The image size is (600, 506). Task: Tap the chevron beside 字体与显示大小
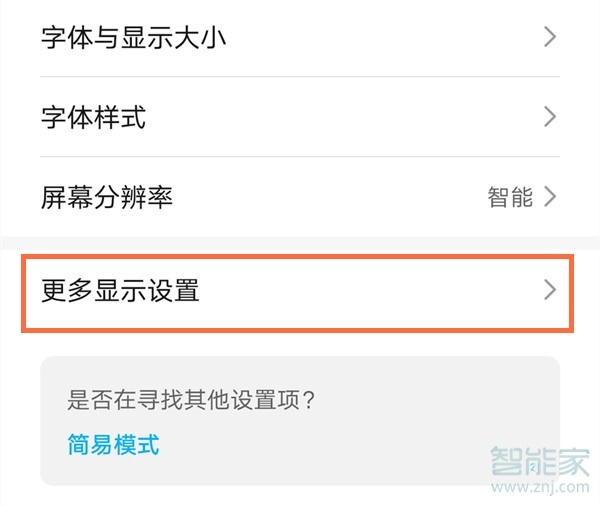pos(549,38)
